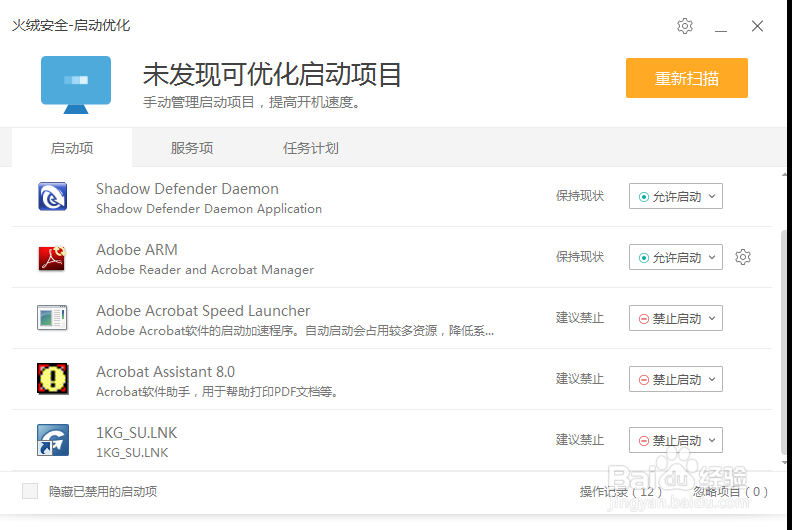
Task: Switch to the 任务计划 tab
Action: coord(311,148)
